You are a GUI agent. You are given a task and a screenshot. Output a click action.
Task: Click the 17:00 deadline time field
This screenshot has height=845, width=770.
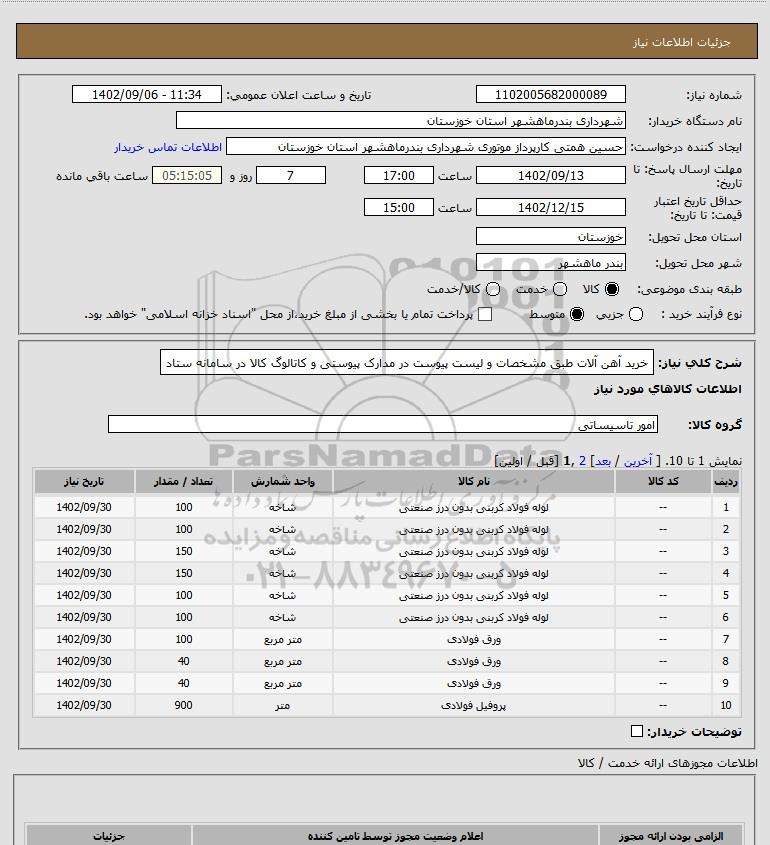coord(399,175)
